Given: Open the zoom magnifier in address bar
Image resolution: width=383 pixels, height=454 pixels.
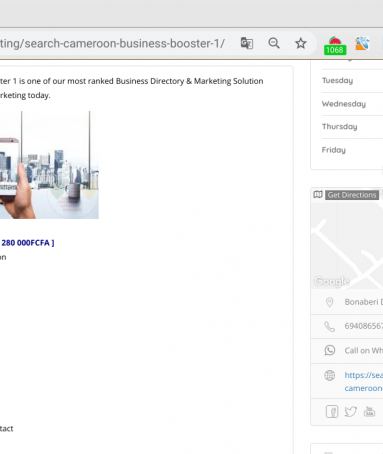Looking at the screenshot, I should click(274, 43).
